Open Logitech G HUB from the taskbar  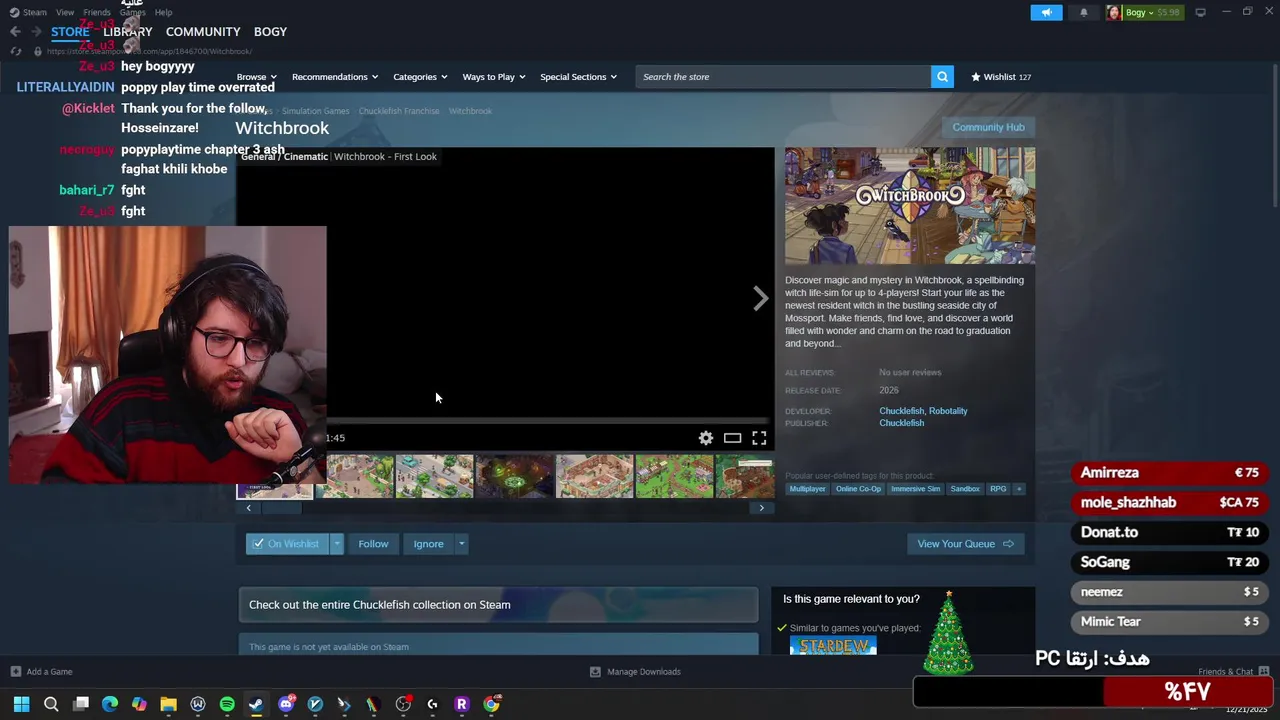tap(432, 704)
